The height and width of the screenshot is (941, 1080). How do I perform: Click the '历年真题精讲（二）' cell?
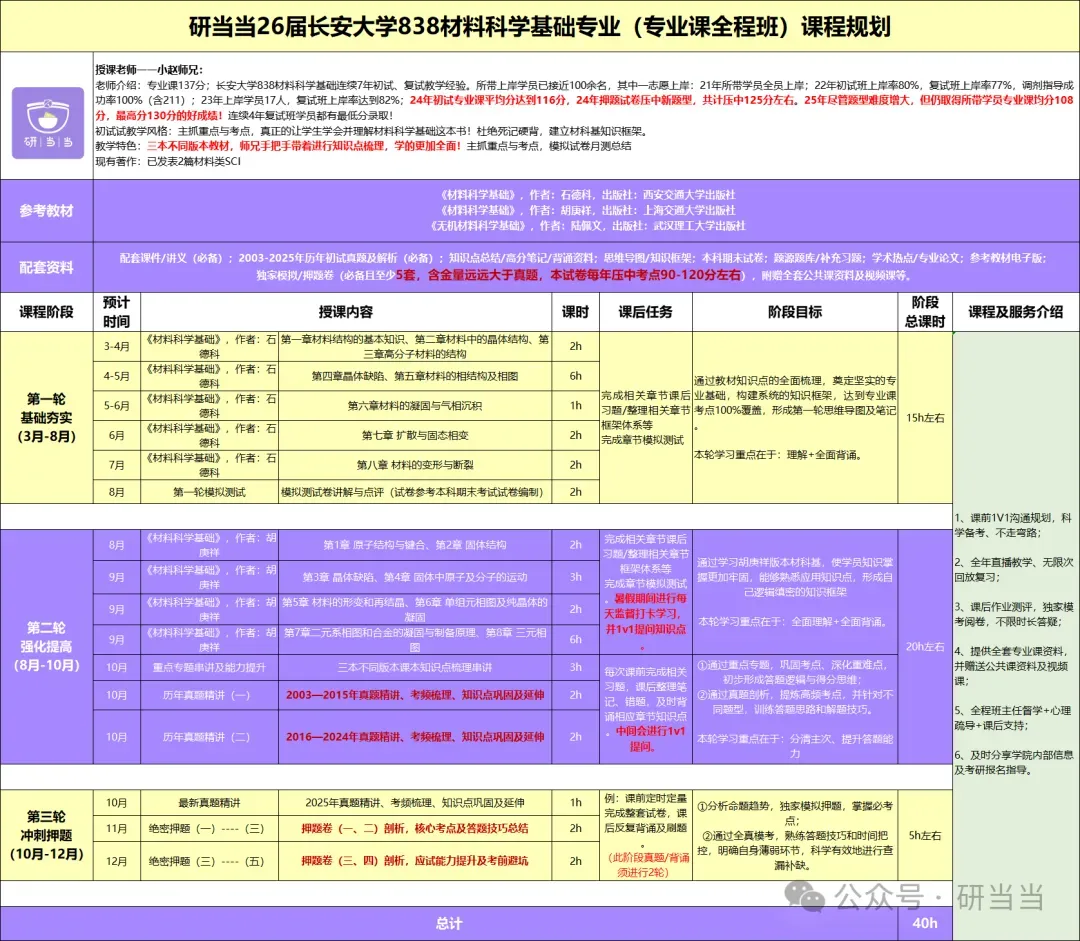pyautogui.click(x=209, y=737)
